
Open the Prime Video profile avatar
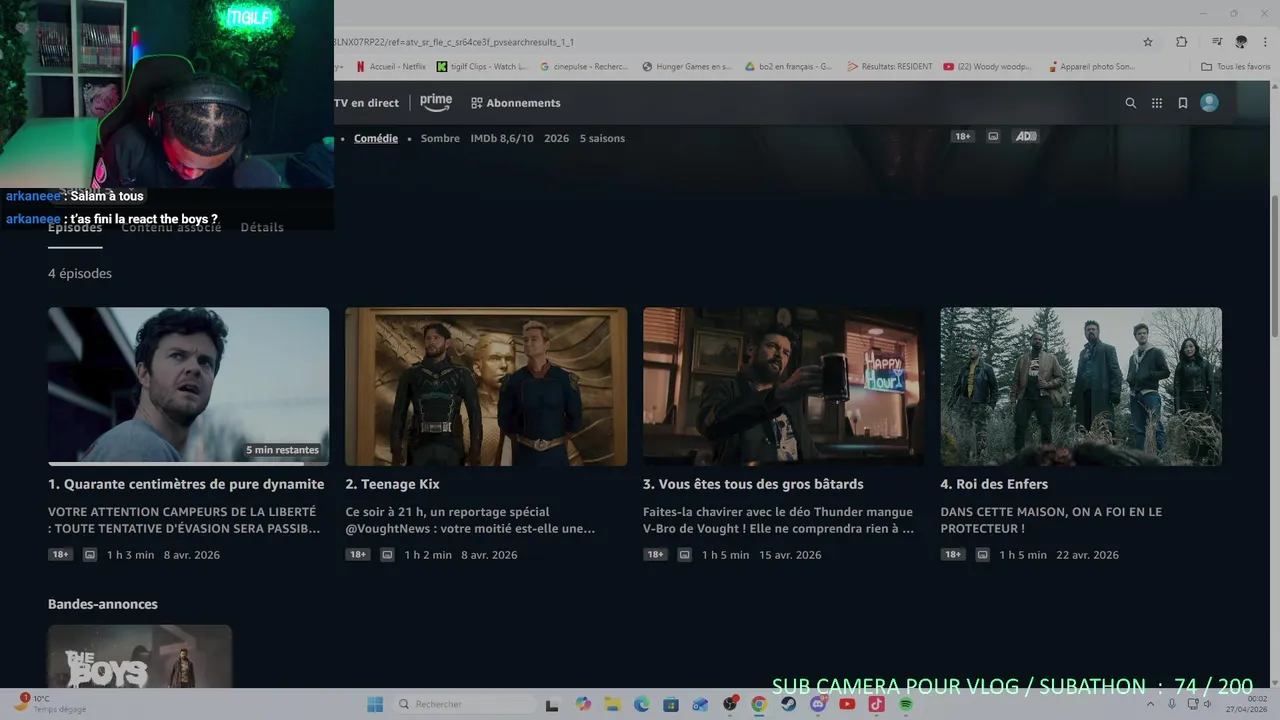1209,103
